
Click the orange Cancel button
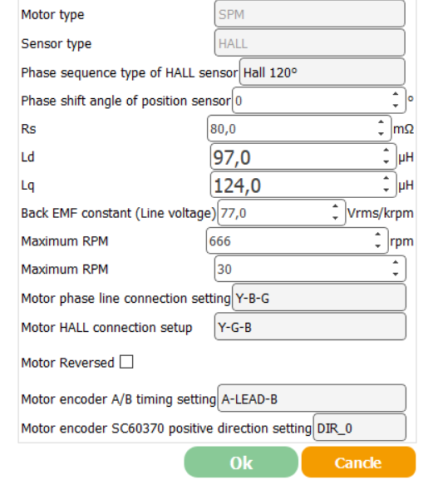(x=359, y=463)
